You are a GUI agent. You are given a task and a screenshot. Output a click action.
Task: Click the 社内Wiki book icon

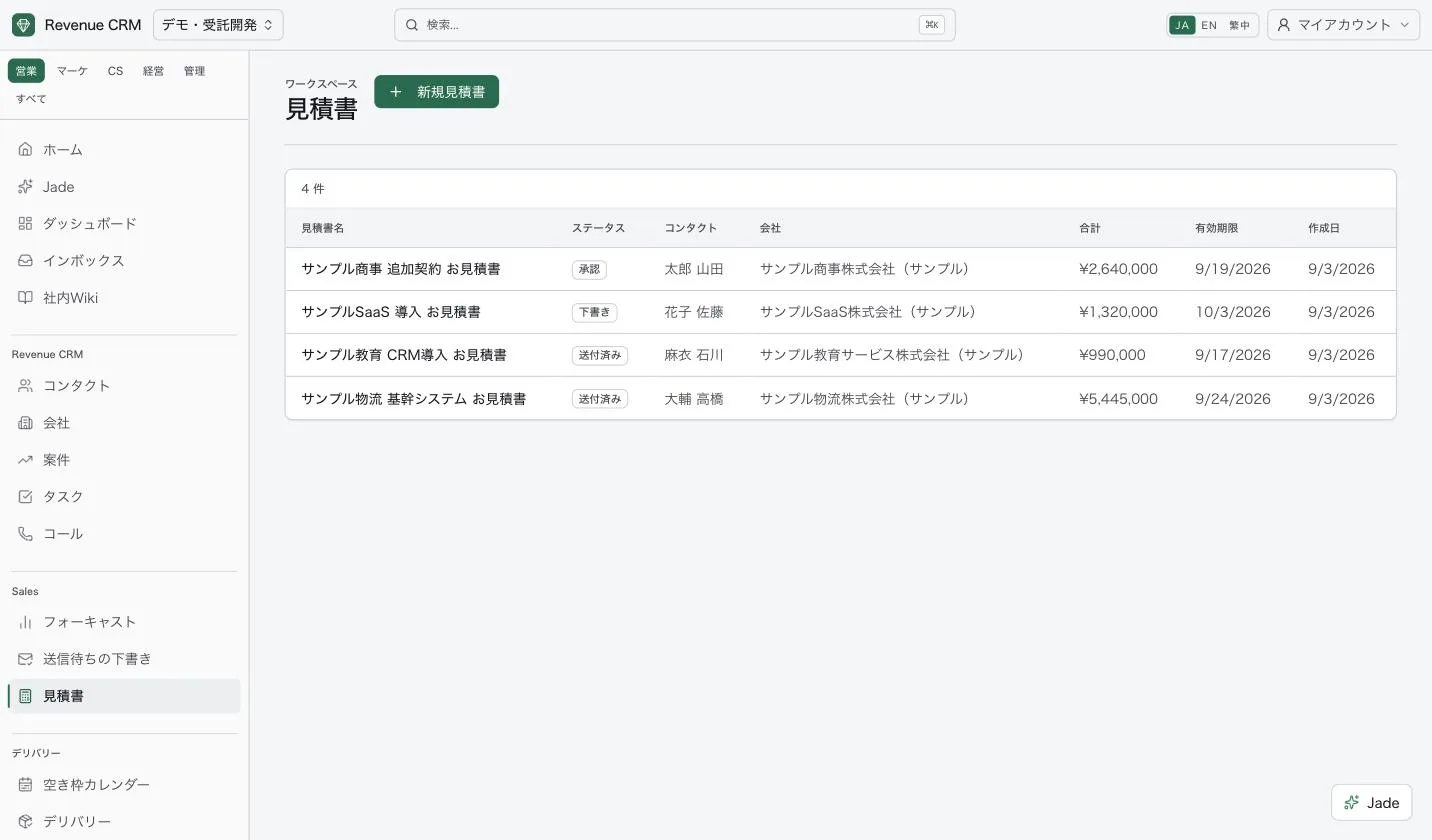(26, 298)
